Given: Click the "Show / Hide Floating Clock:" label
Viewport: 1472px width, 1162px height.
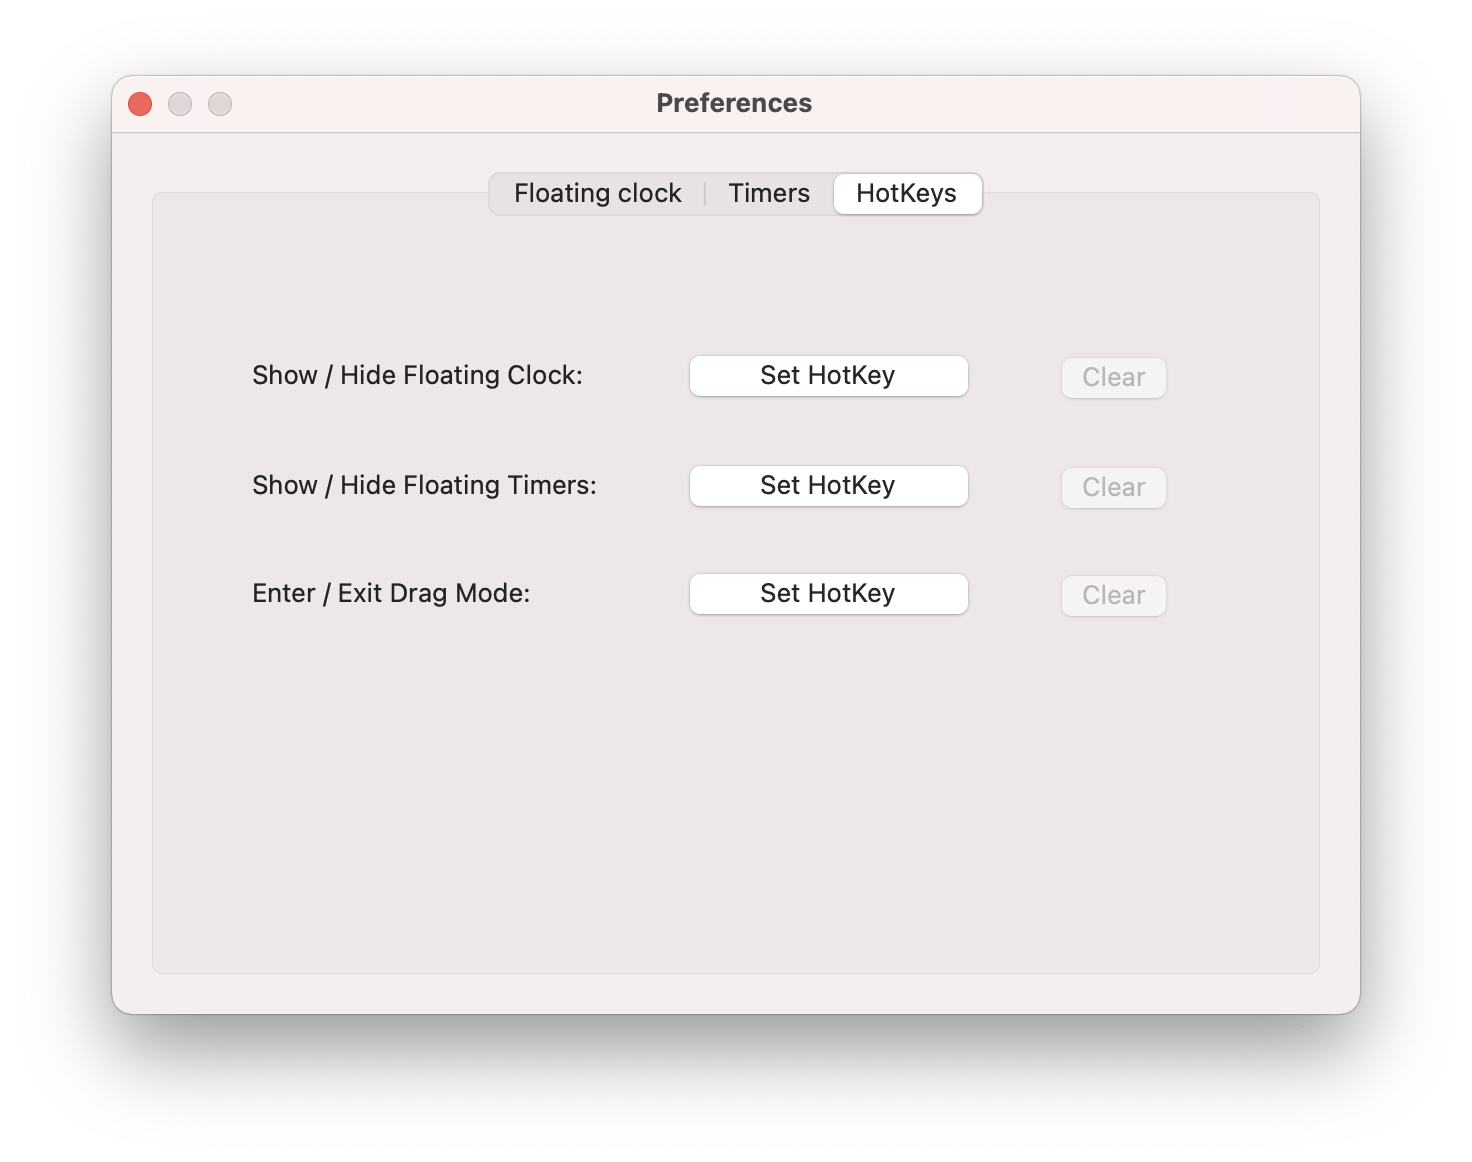Looking at the screenshot, I should [x=417, y=375].
